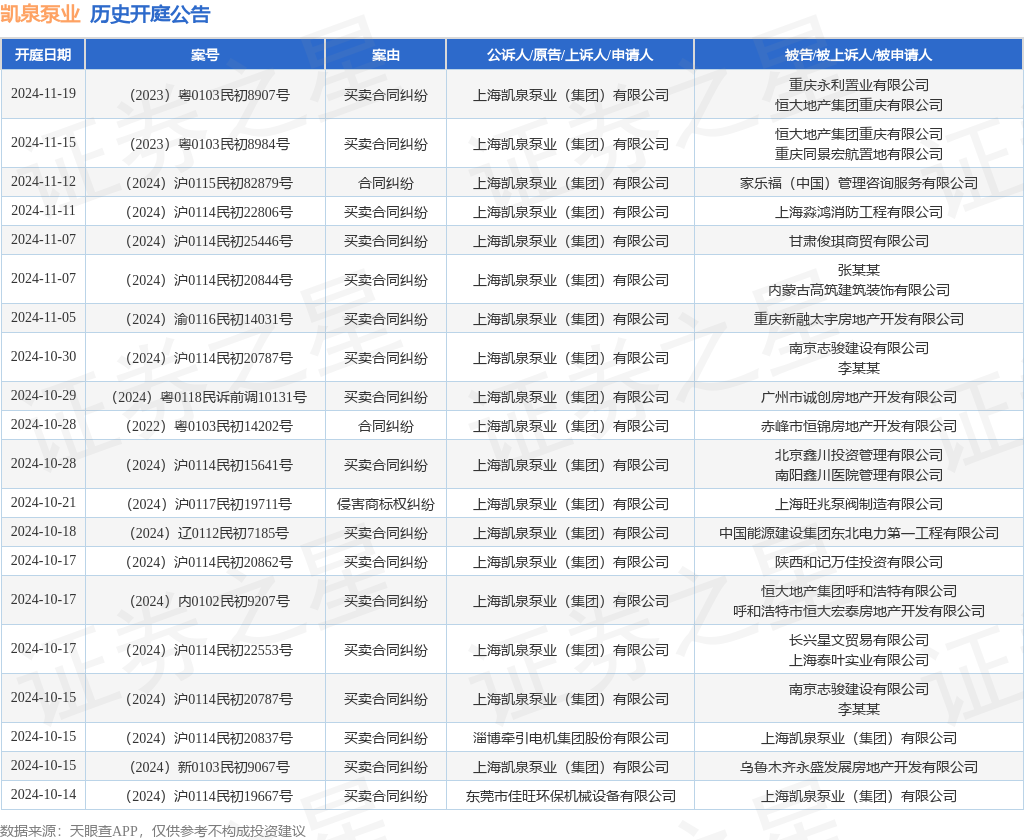Click the date 2024-11-19
1024x840 pixels.
pyautogui.click(x=43, y=93)
